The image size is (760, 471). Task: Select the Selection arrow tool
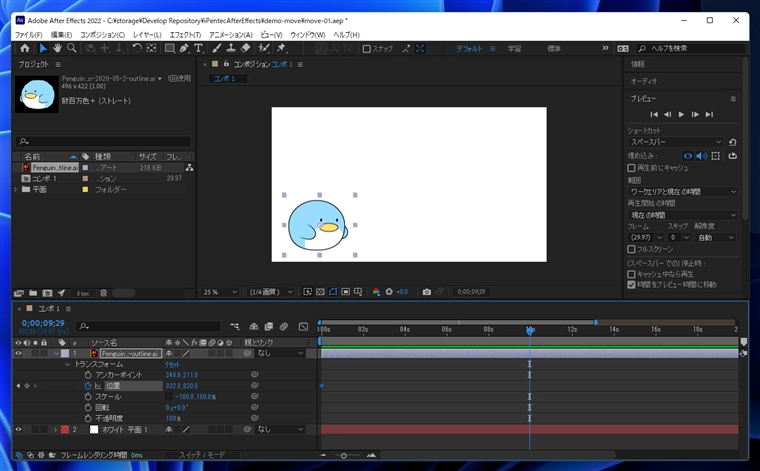pyautogui.click(x=43, y=48)
